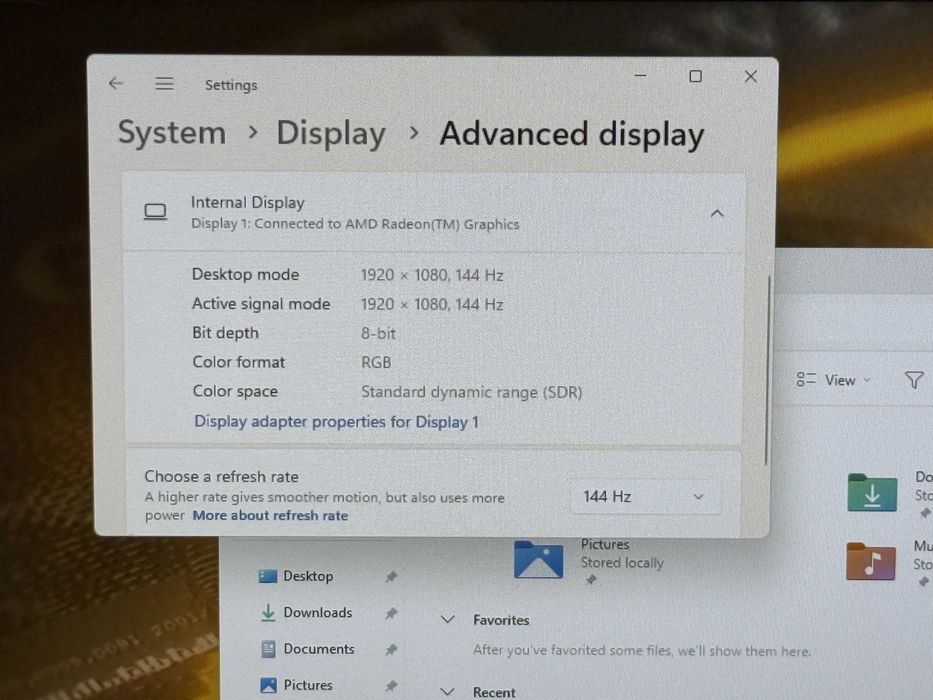
Task: Navigate to System breadcrumb
Action: pyautogui.click(x=172, y=132)
